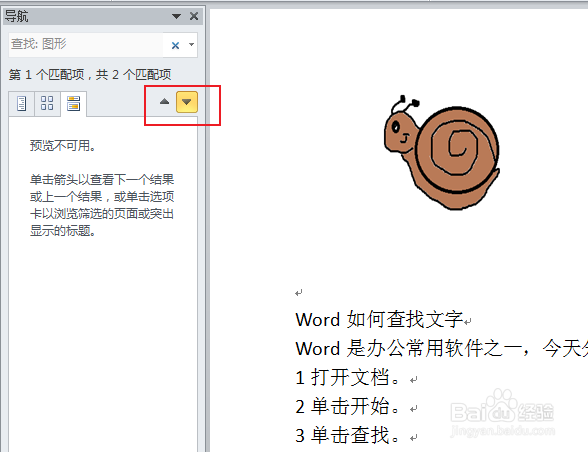The width and height of the screenshot is (588, 452).
Task: Open the search options dropdown arrow
Action: (191, 45)
